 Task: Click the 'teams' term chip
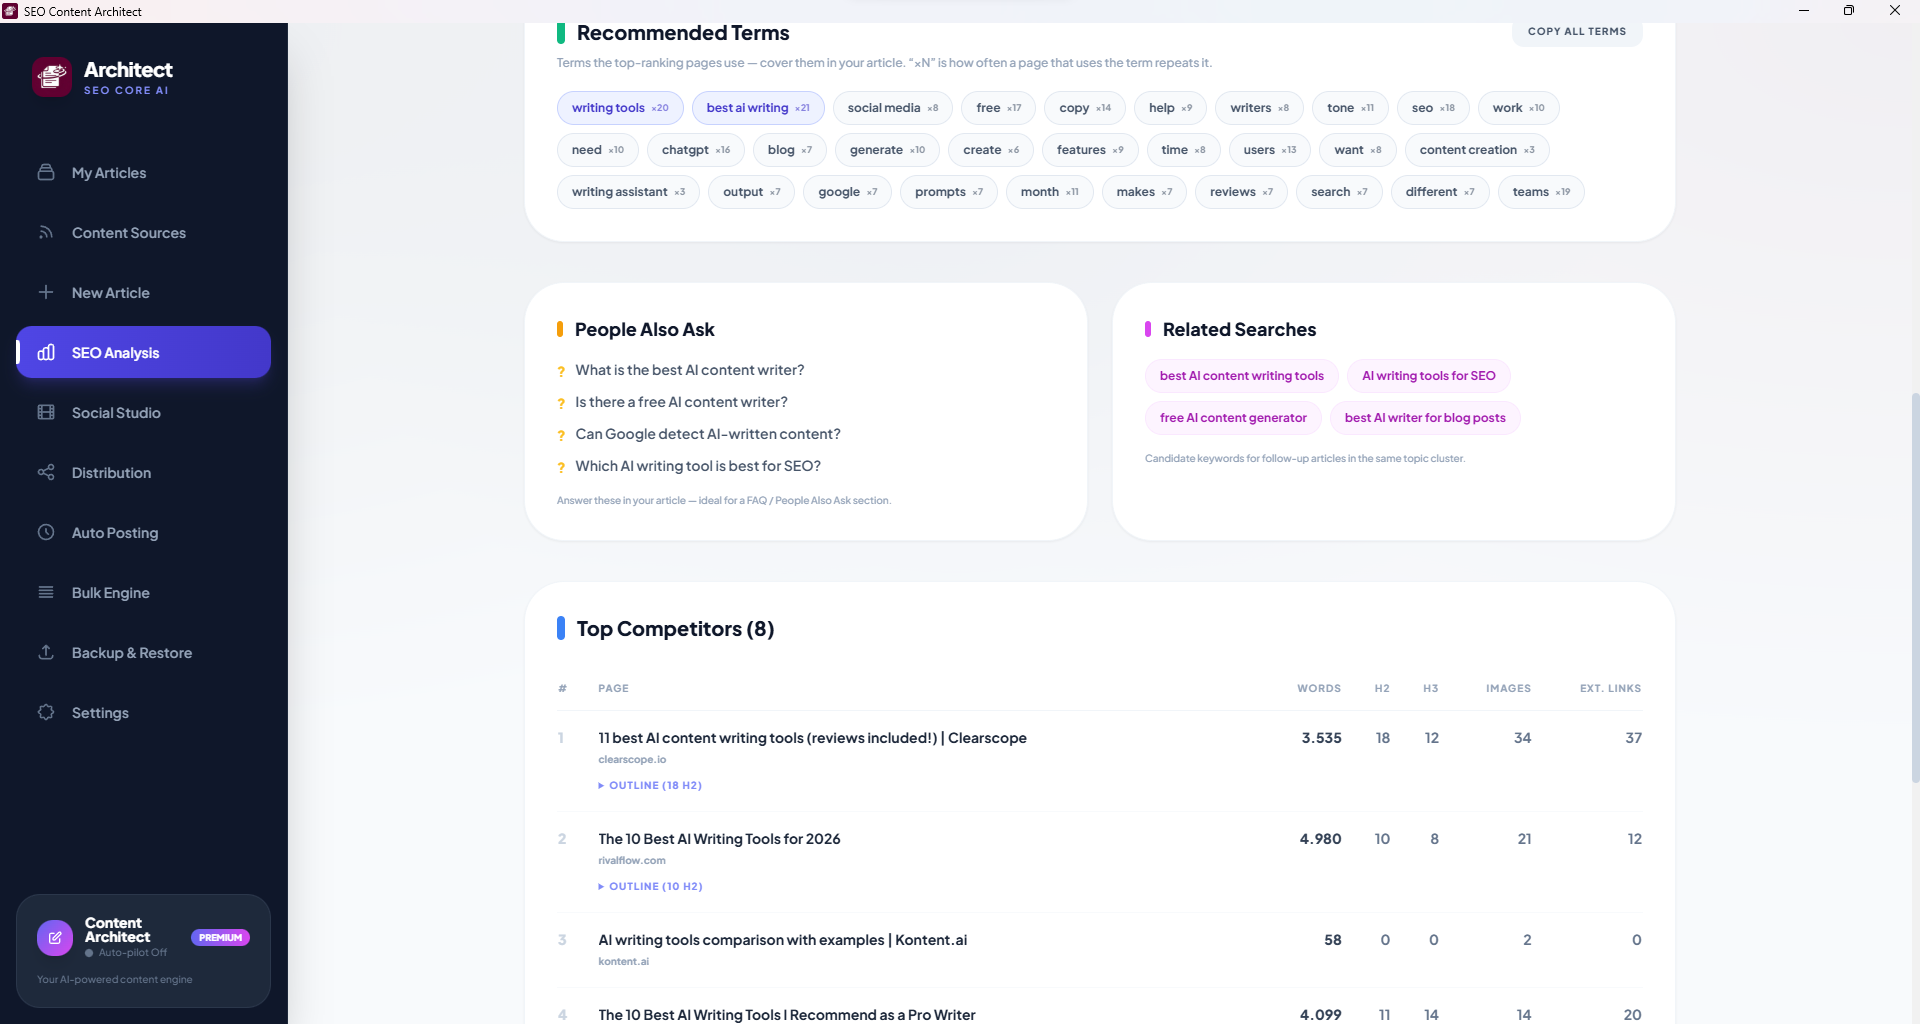pos(1541,192)
